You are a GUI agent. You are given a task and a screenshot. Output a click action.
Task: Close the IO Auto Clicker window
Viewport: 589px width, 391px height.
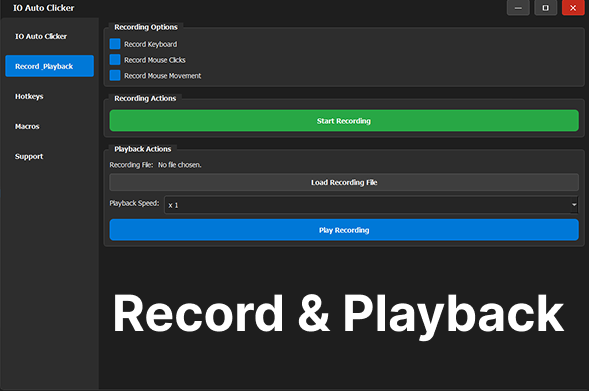573,8
